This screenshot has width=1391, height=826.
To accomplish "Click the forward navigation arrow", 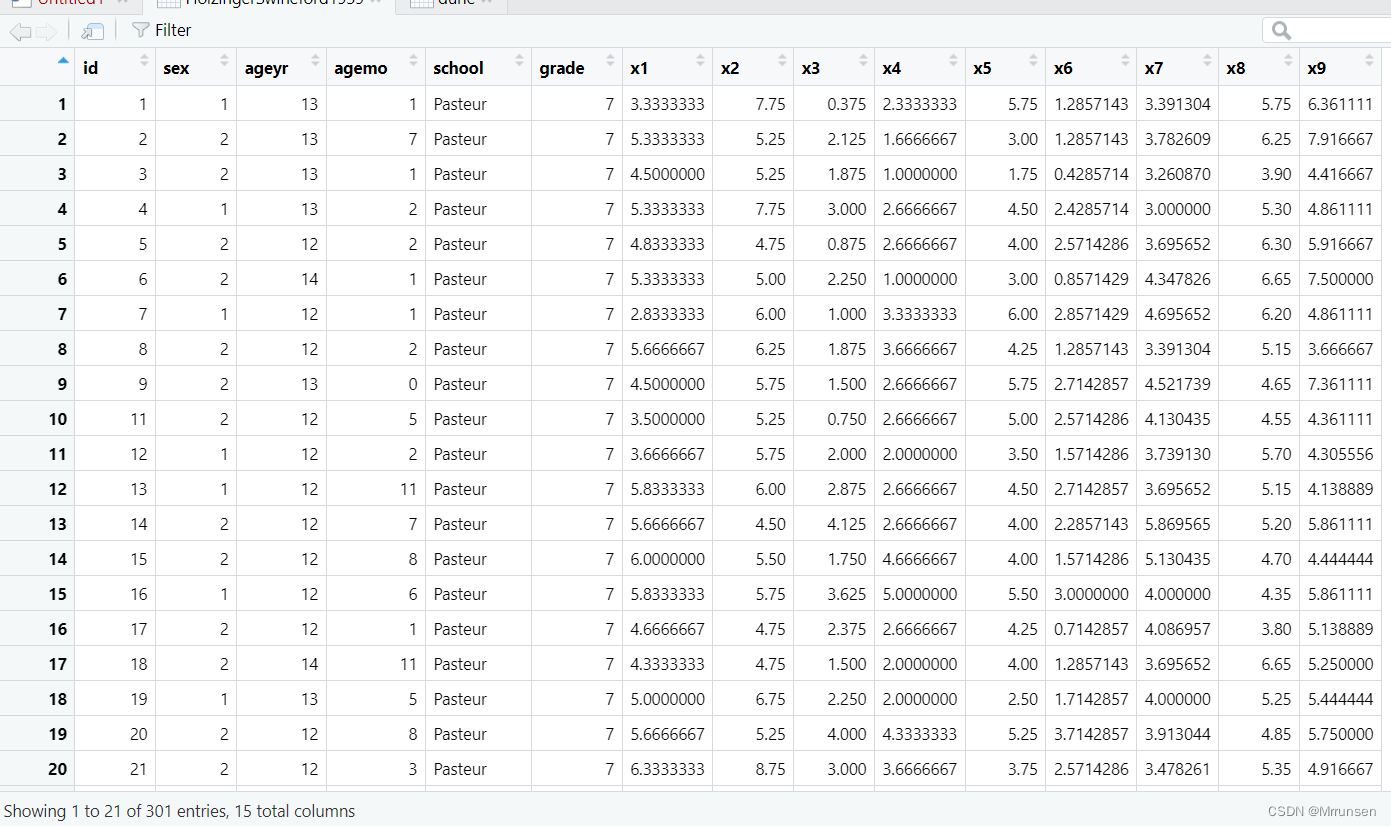I will tap(46, 32).
